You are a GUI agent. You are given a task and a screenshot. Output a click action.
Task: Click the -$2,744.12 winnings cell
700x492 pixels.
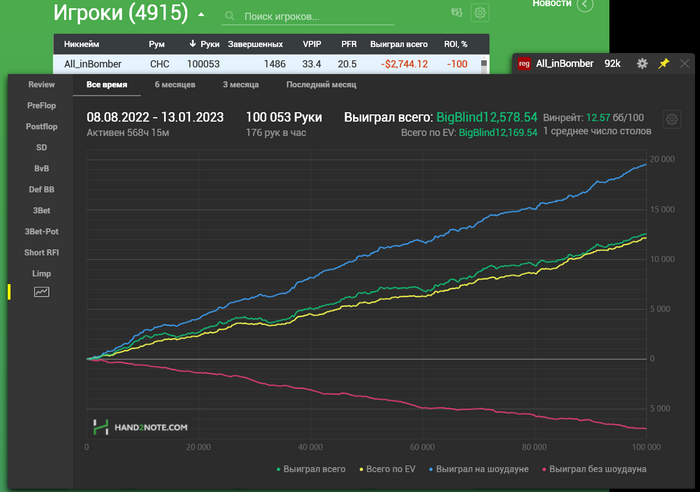[404, 64]
